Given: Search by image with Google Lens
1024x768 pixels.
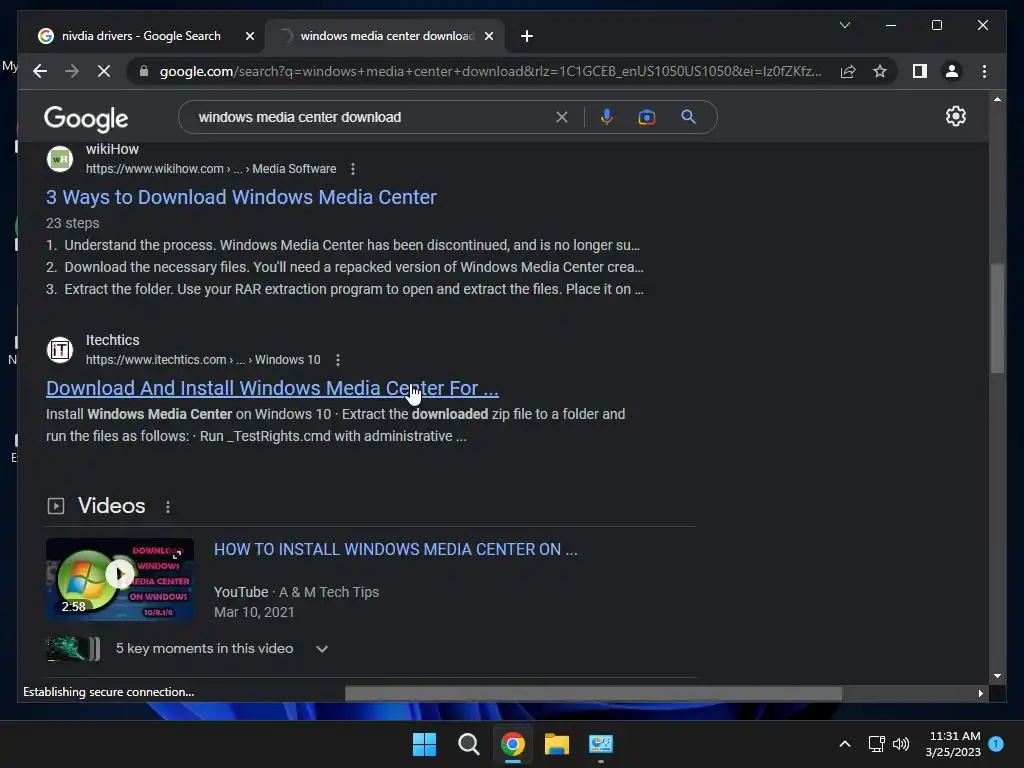Looking at the screenshot, I should coord(647,117).
